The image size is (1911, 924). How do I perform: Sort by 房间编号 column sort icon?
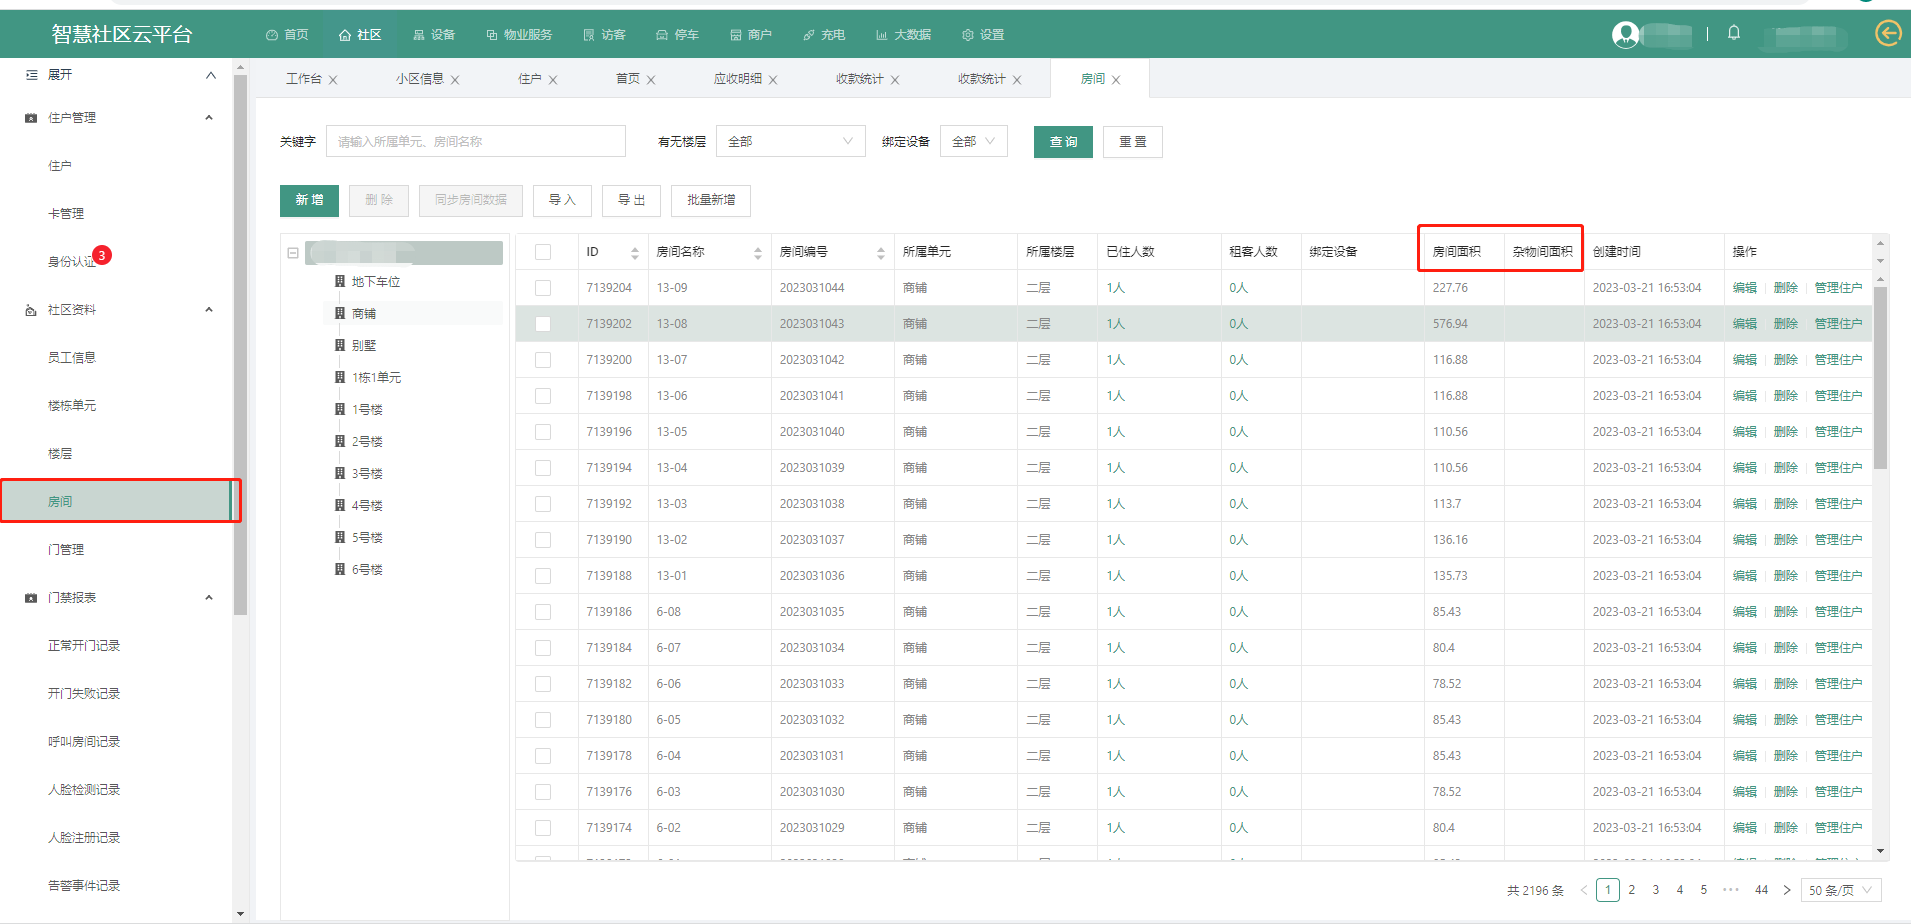880,253
